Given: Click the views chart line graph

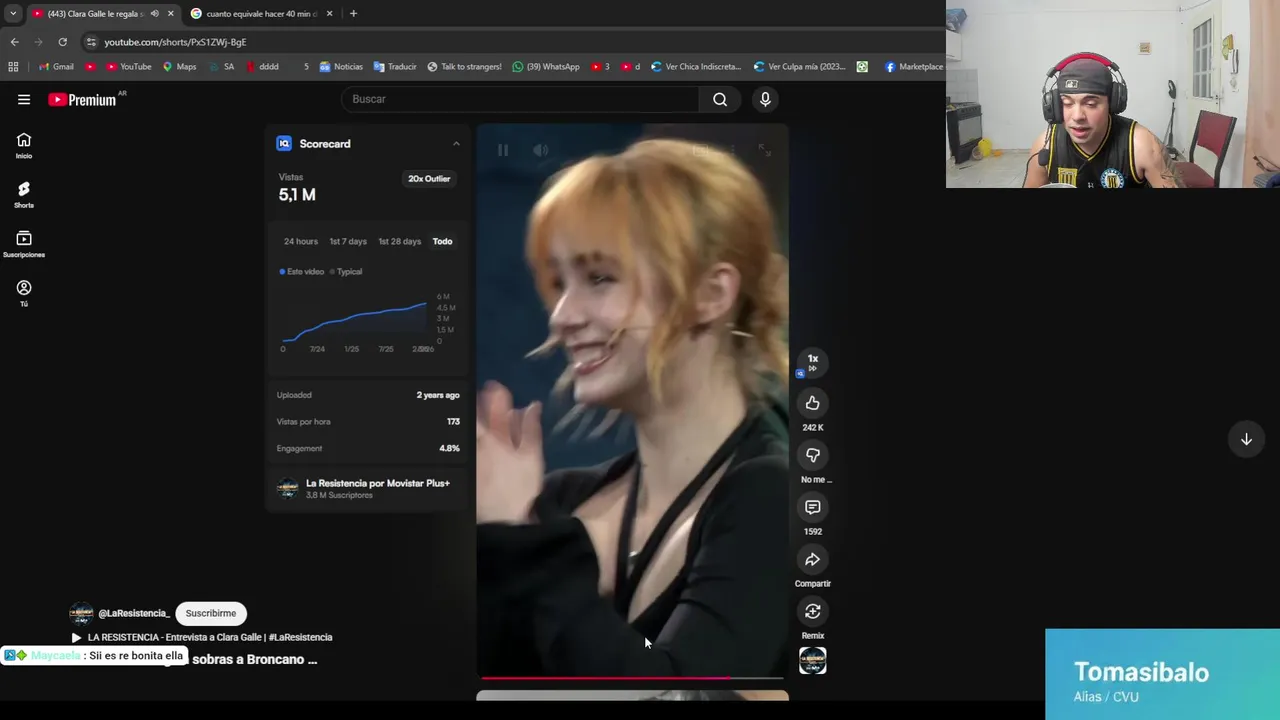Looking at the screenshot, I should click(354, 322).
